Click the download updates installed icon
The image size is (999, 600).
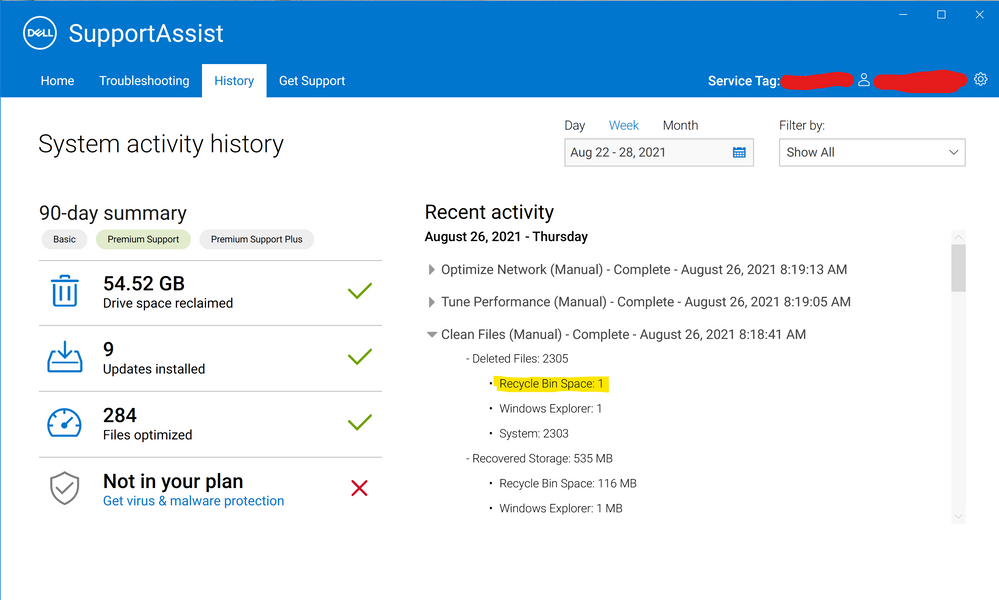[x=64, y=356]
